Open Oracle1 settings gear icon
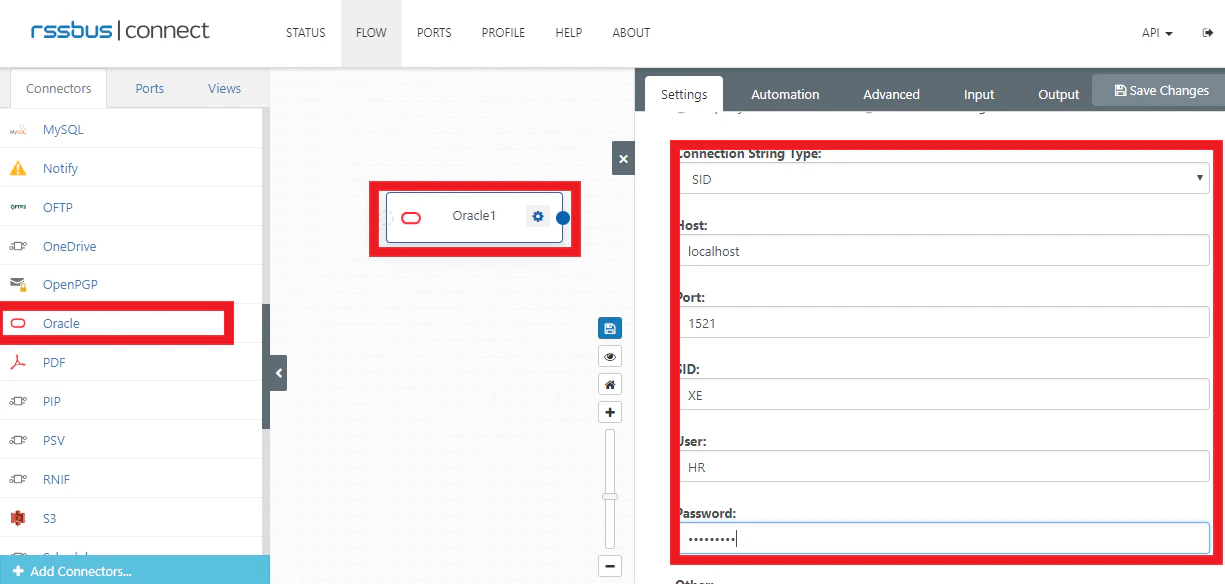The height and width of the screenshot is (584, 1225). pyautogui.click(x=538, y=216)
